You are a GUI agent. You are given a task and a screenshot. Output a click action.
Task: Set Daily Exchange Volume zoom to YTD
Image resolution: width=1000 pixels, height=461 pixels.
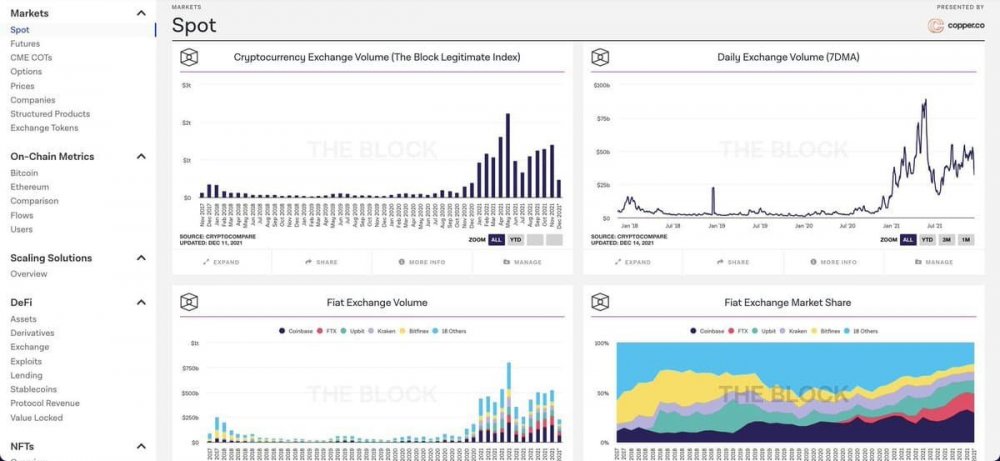tap(927, 240)
